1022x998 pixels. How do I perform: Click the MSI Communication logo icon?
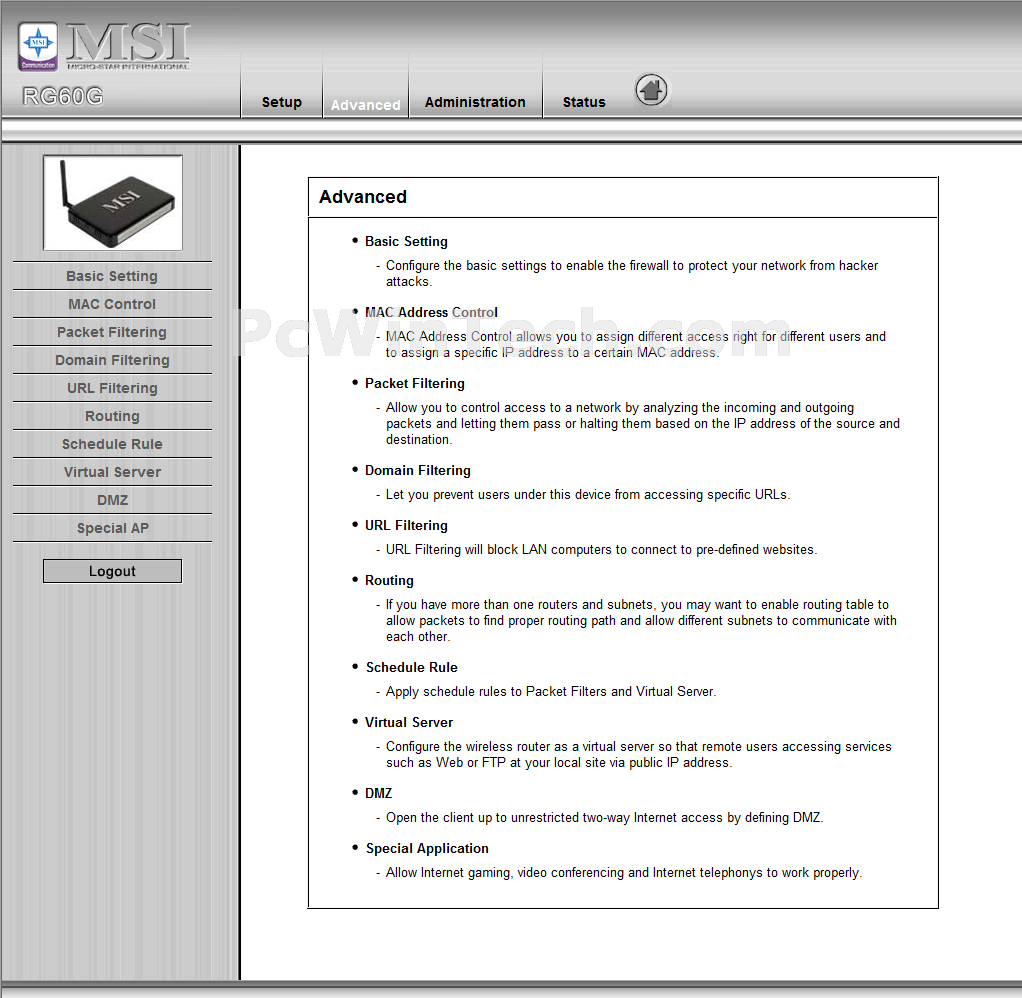[x=38, y=46]
